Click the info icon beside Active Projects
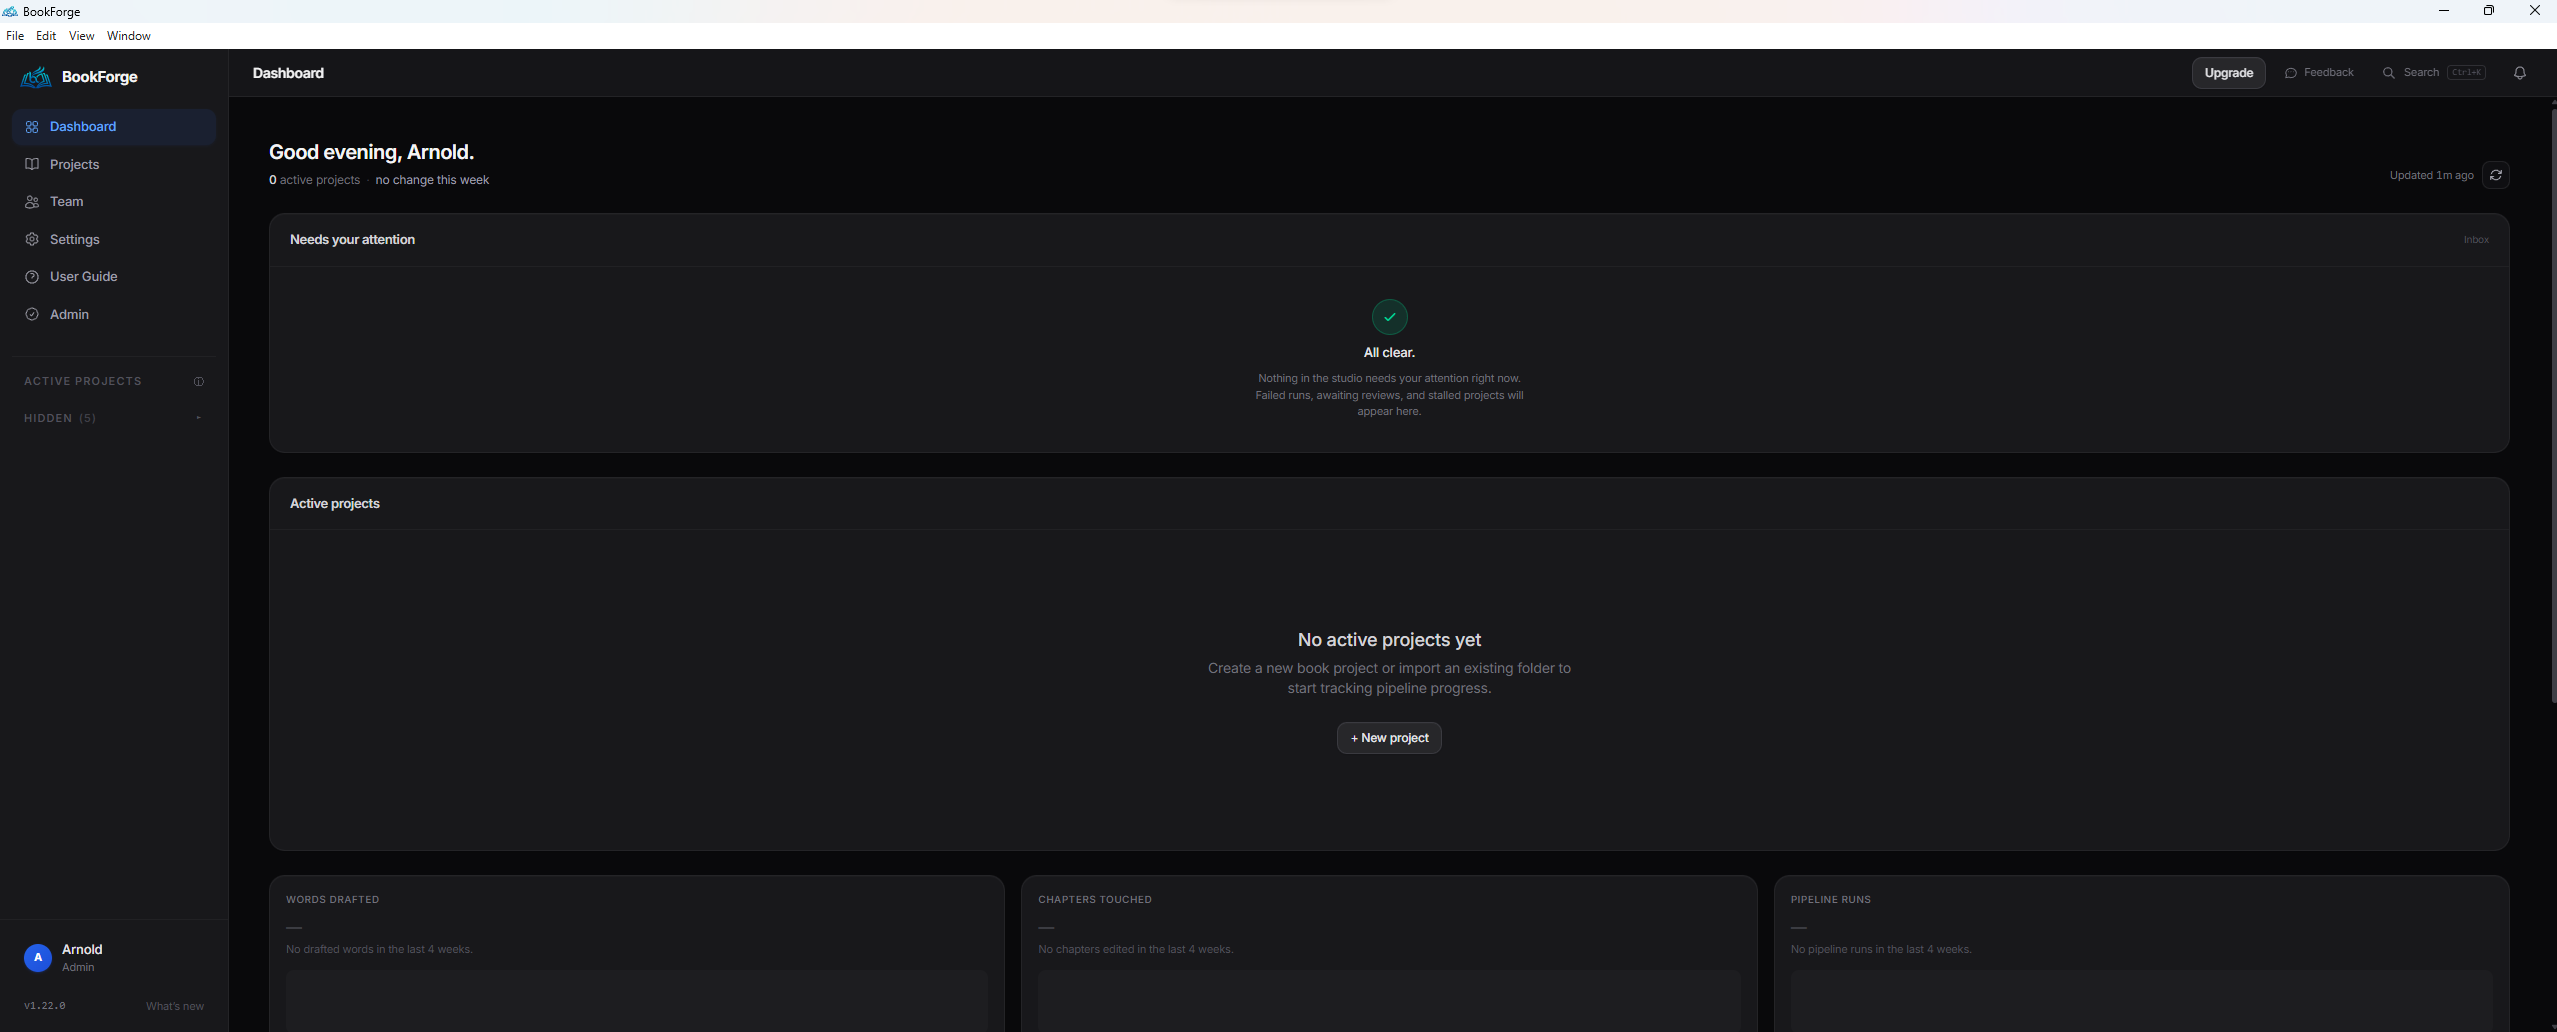The height and width of the screenshot is (1032, 2557). click(199, 382)
